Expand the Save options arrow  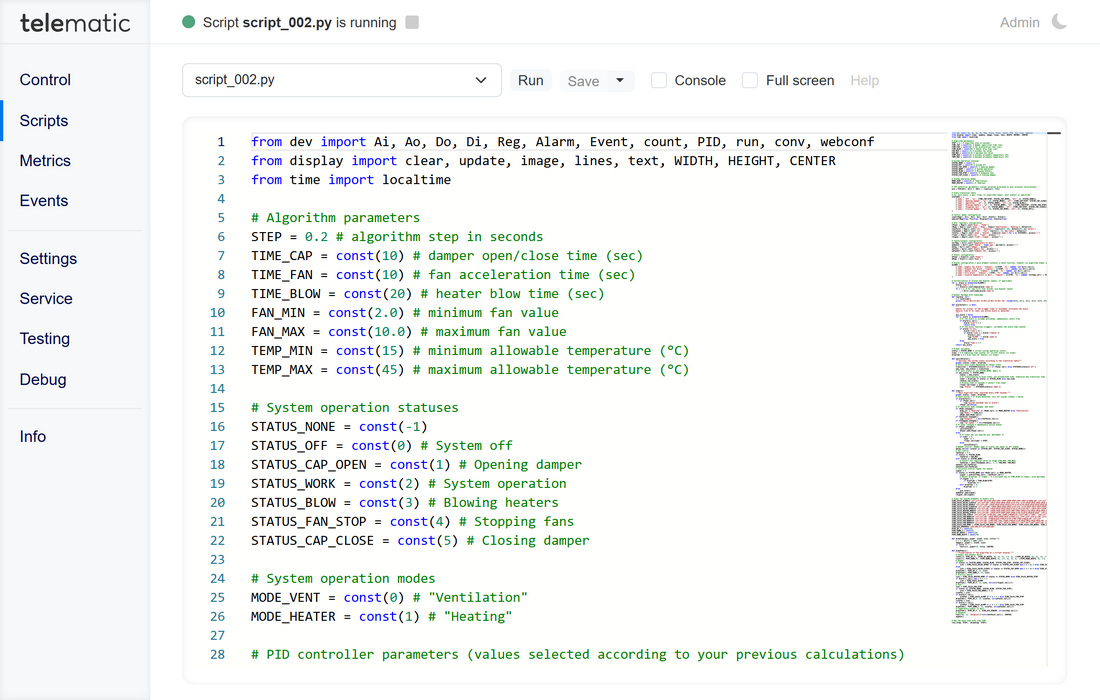(x=620, y=80)
